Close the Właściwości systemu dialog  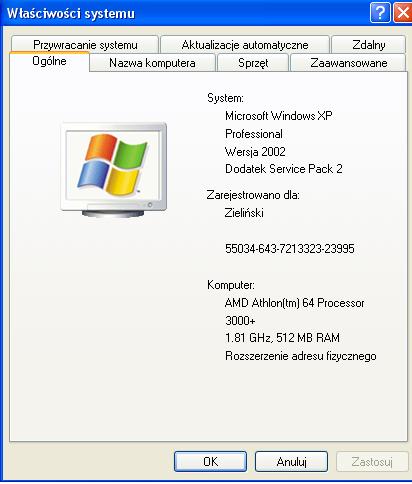pyautogui.click(x=403, y=13)
